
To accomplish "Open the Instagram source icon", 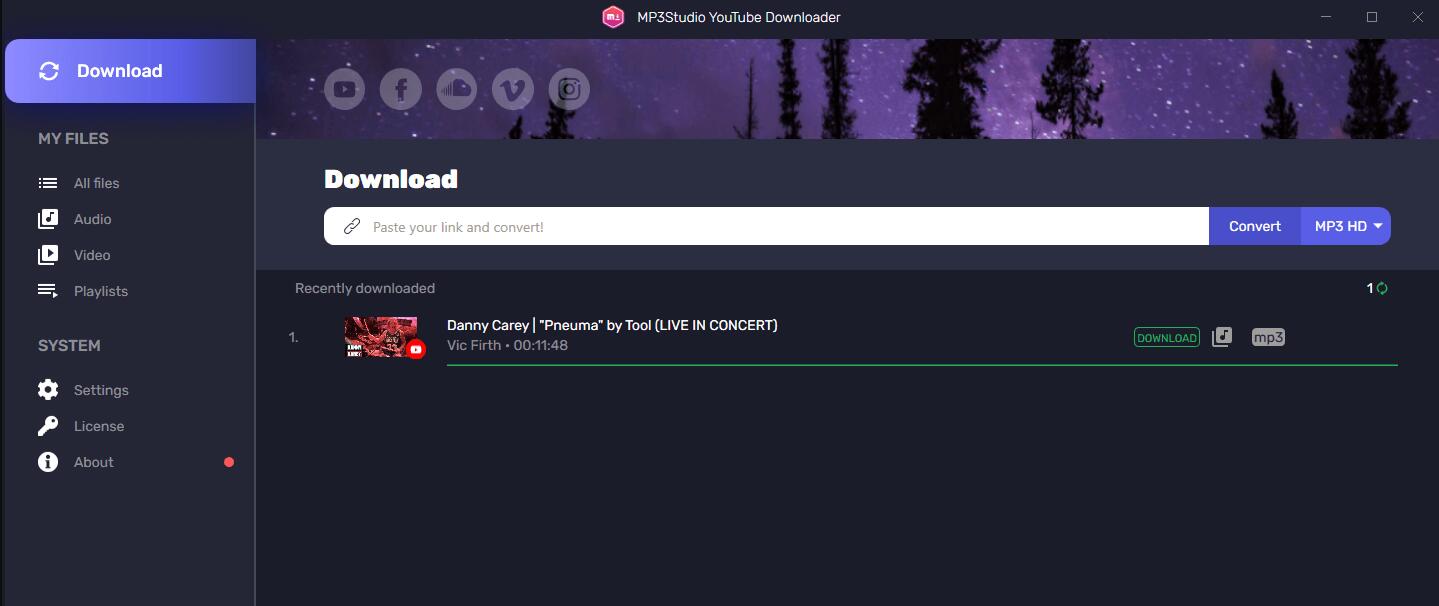I will [569, 90].
